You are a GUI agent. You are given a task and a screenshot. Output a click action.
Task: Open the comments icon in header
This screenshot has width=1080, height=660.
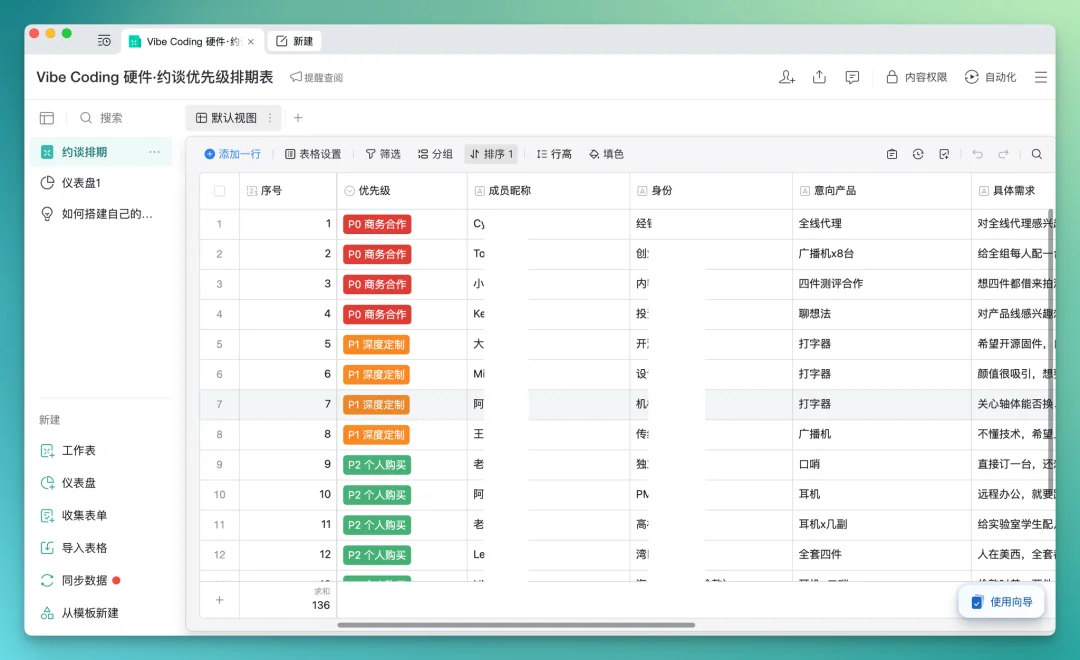[x=852, y=77]
